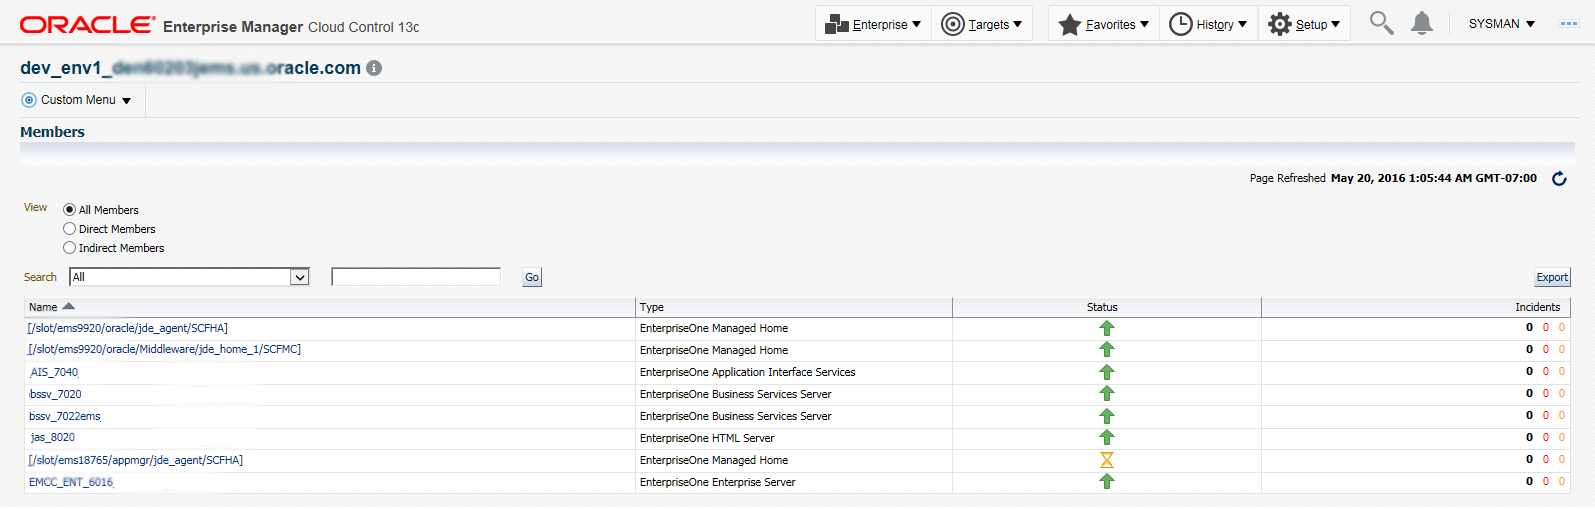1595x509 pixels.
Task: Click the page refresh icon
Action: pyautogui.click(x=1559, y=178)
